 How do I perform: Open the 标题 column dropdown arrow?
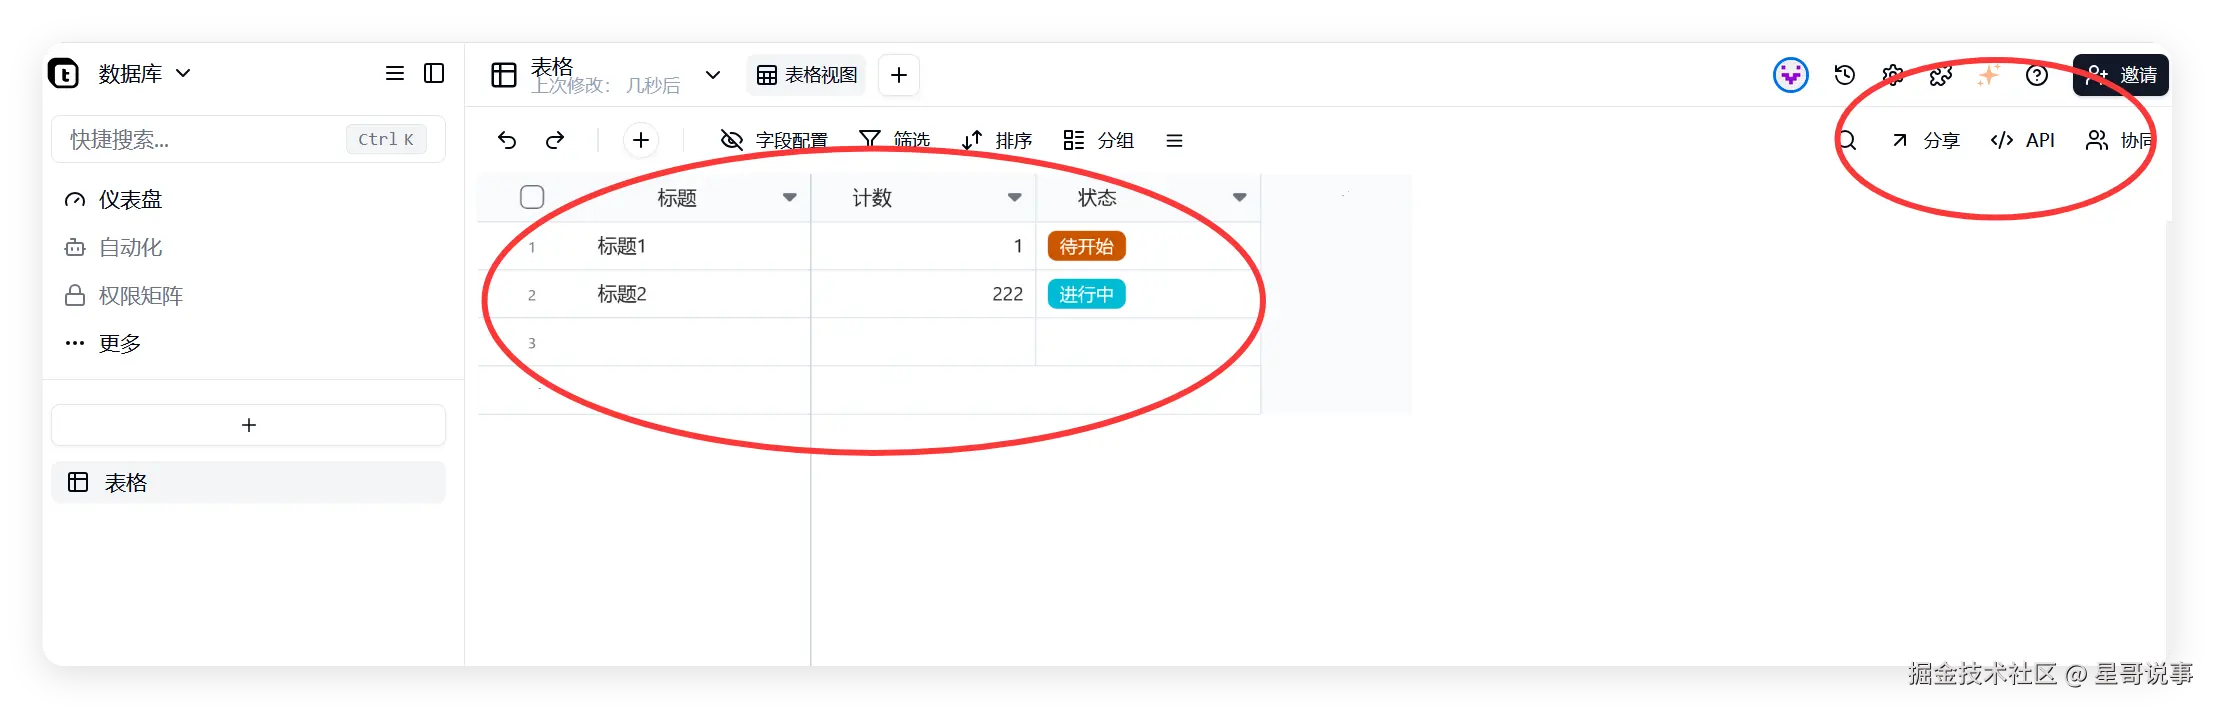790,198
